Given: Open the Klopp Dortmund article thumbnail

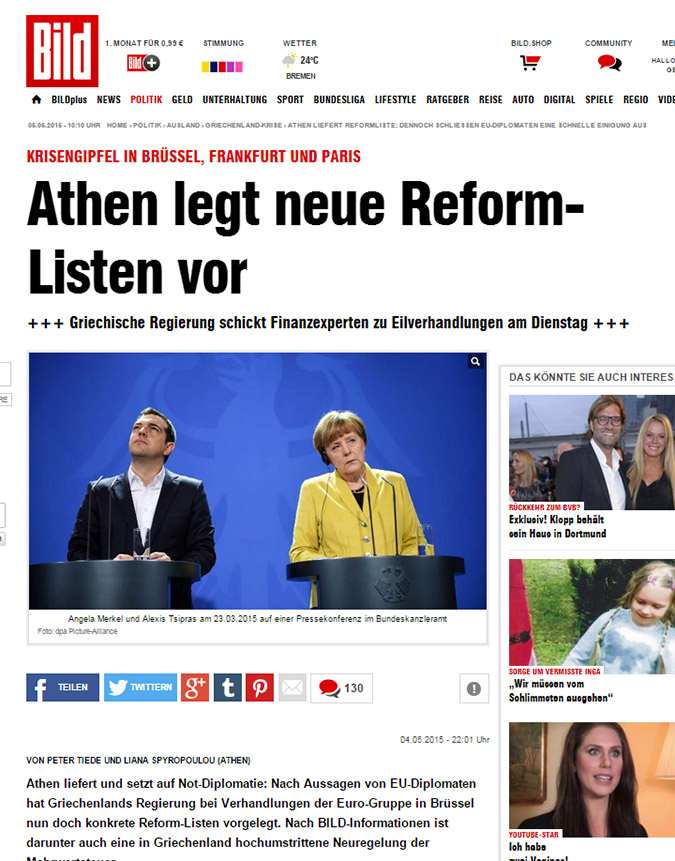Looking at the screenshot, I should (x=592, y=452).
